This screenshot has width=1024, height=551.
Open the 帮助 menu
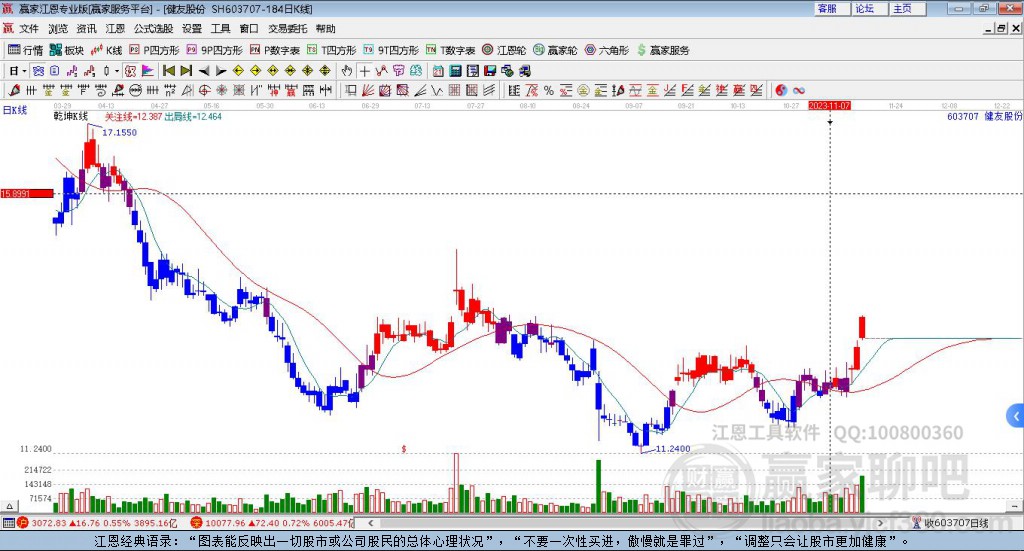[325, 28]
